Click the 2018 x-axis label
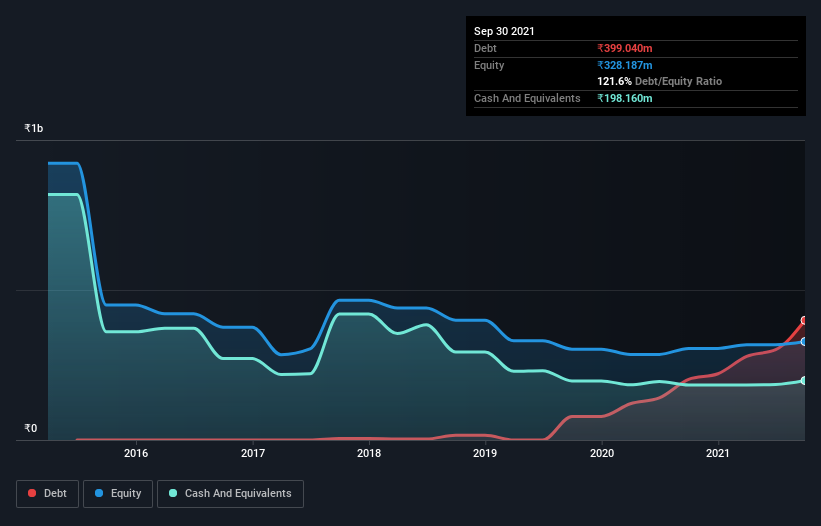 click(x=369, y=454)
